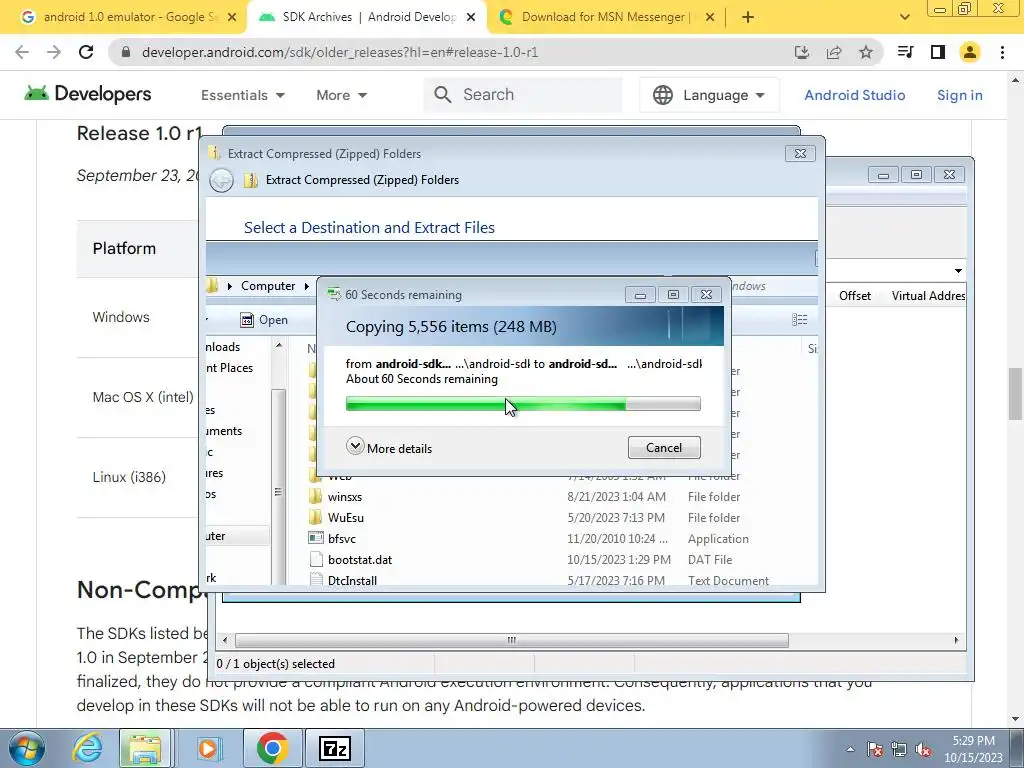Select bootstat.dat file

(360, 560)
